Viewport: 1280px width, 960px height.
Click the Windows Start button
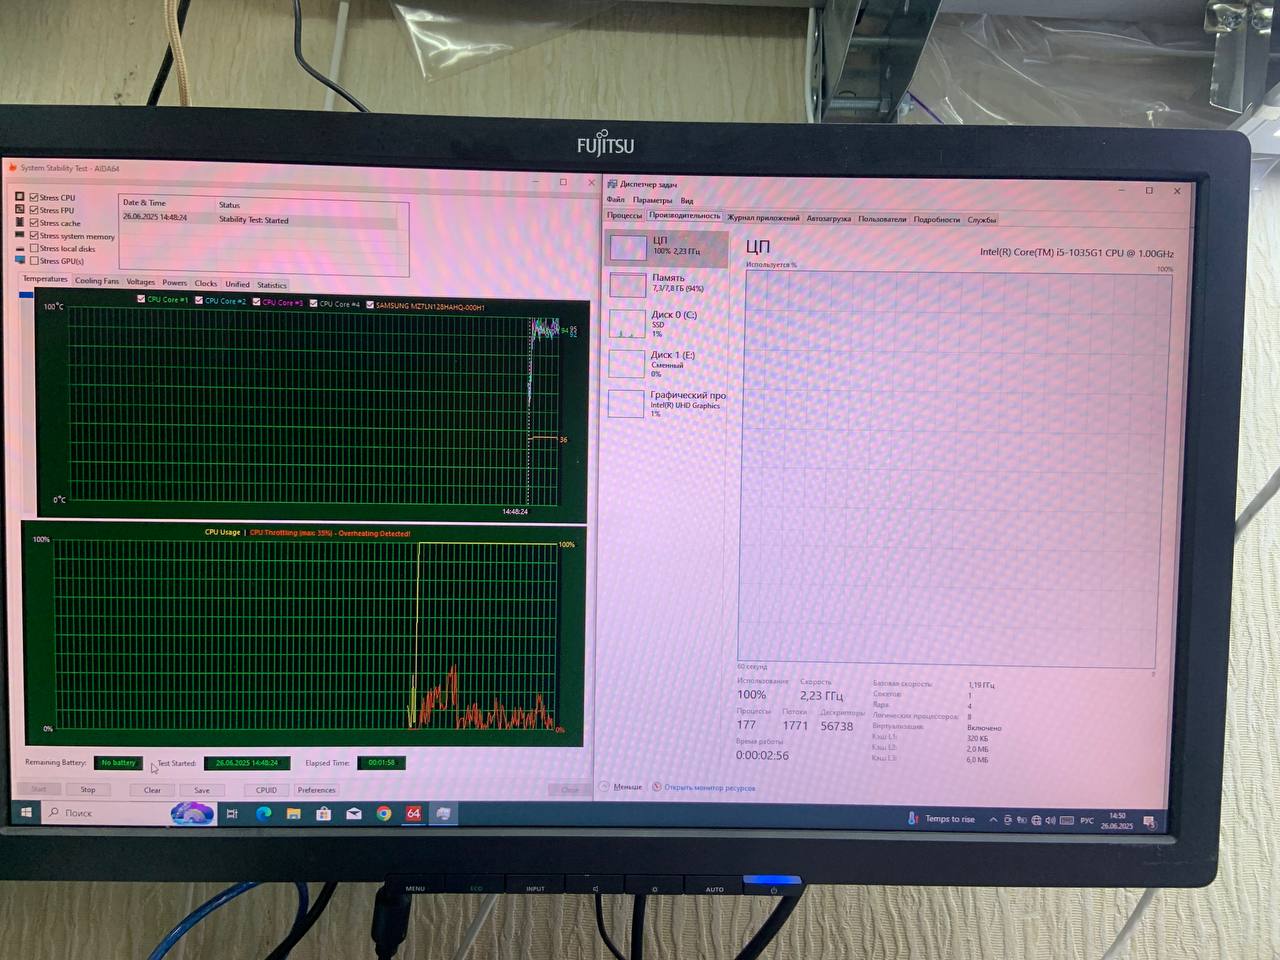coord(26,813)
